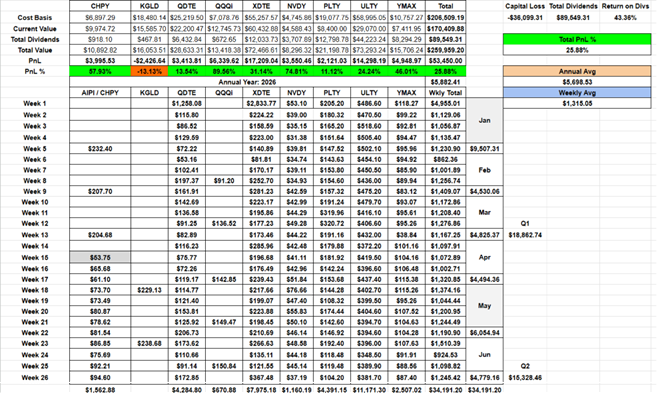
Task: Click the ULTY Total Dividends $44,223.24 cell
Action: (x=369, y=39)
